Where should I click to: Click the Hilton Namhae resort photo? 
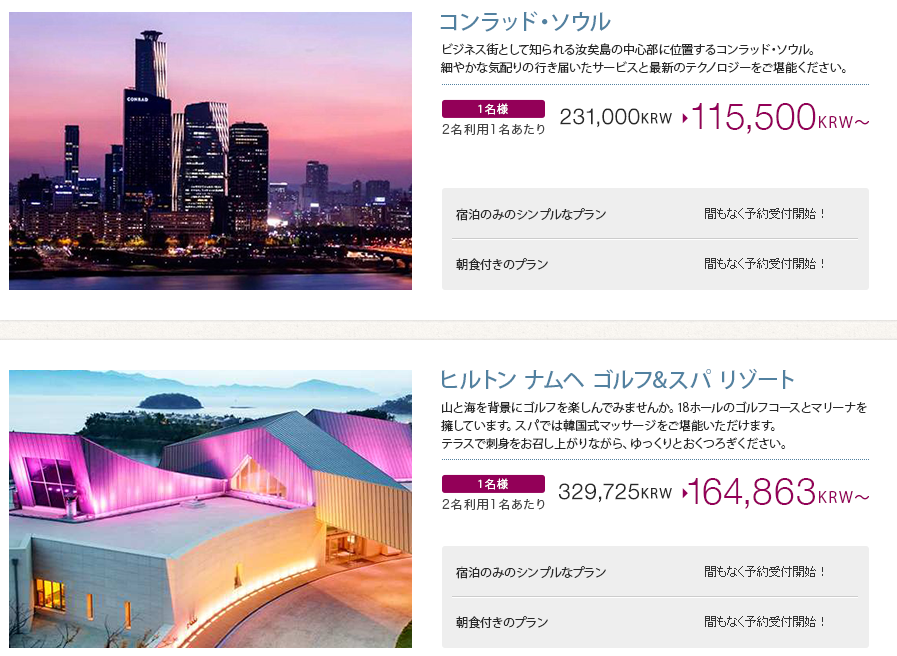pyautogui.click(x=211, y=509)
